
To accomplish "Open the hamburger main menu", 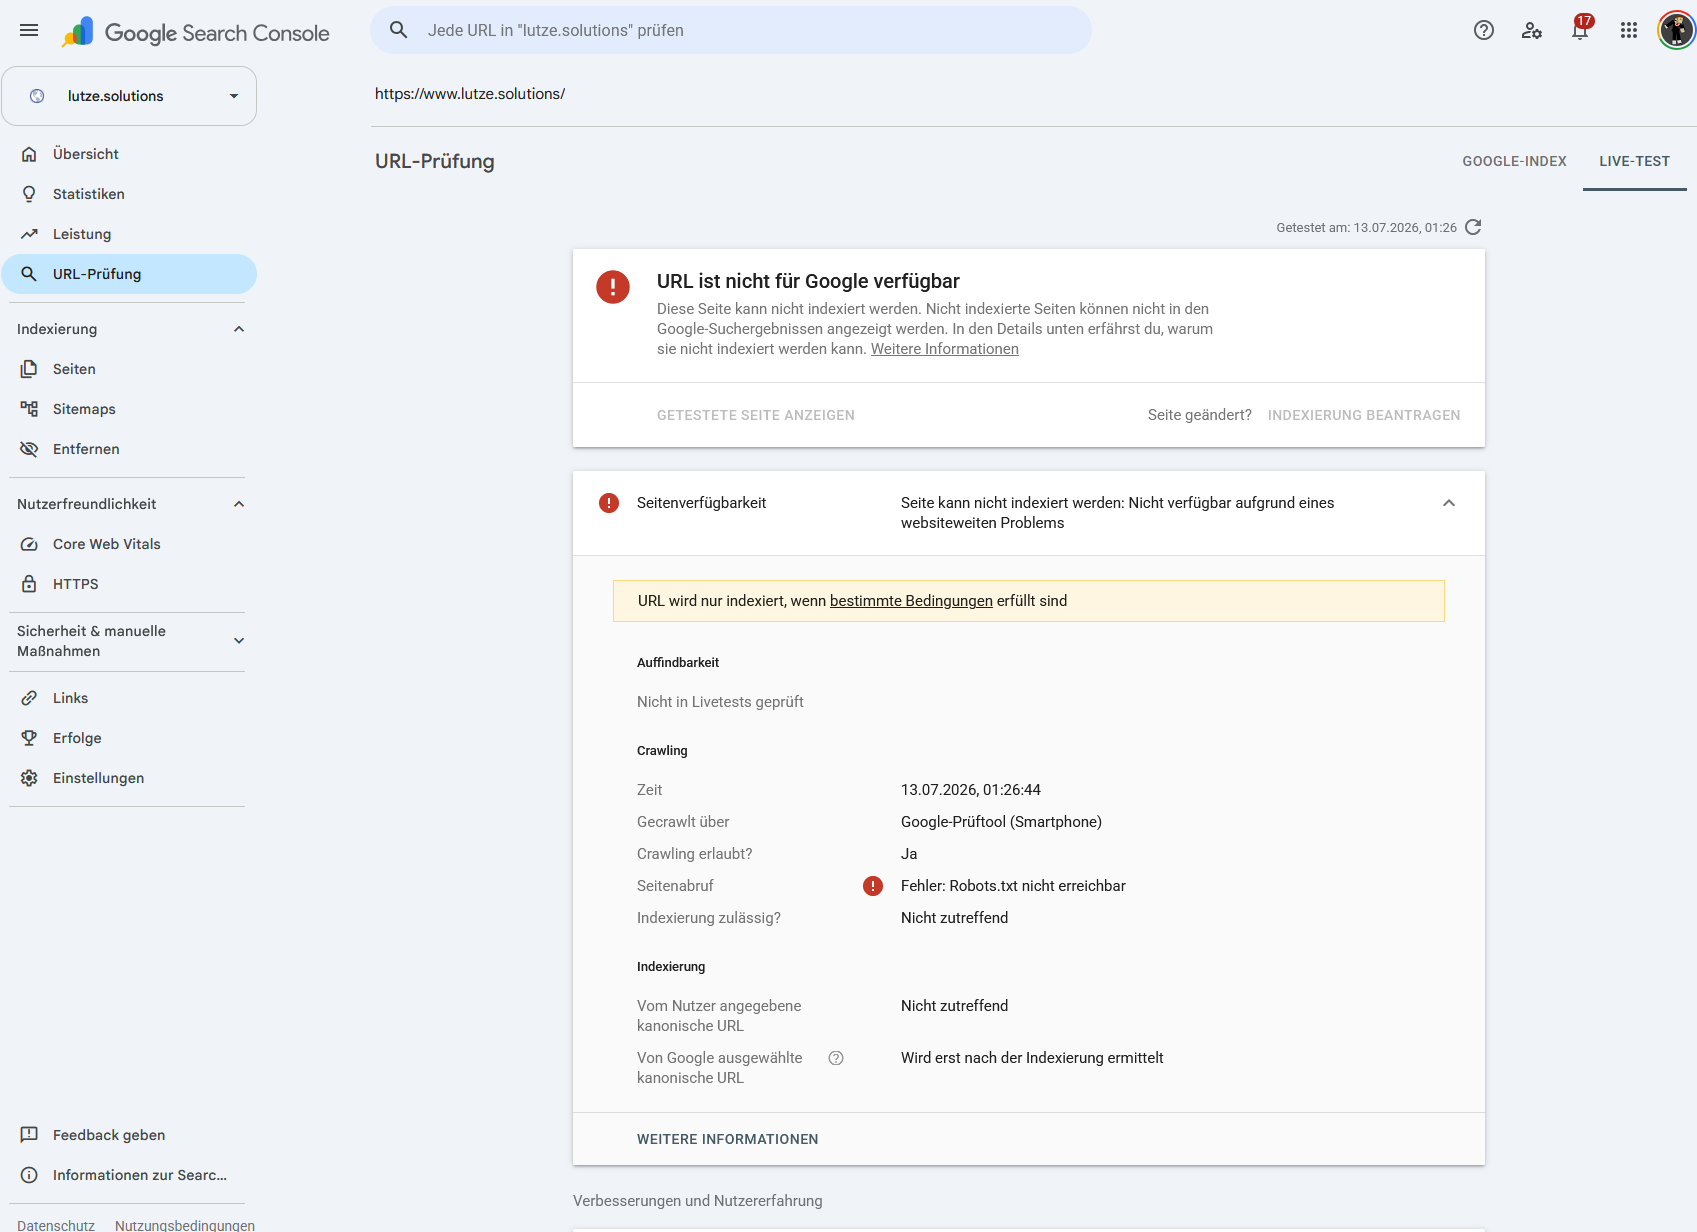I will point(29,30).
